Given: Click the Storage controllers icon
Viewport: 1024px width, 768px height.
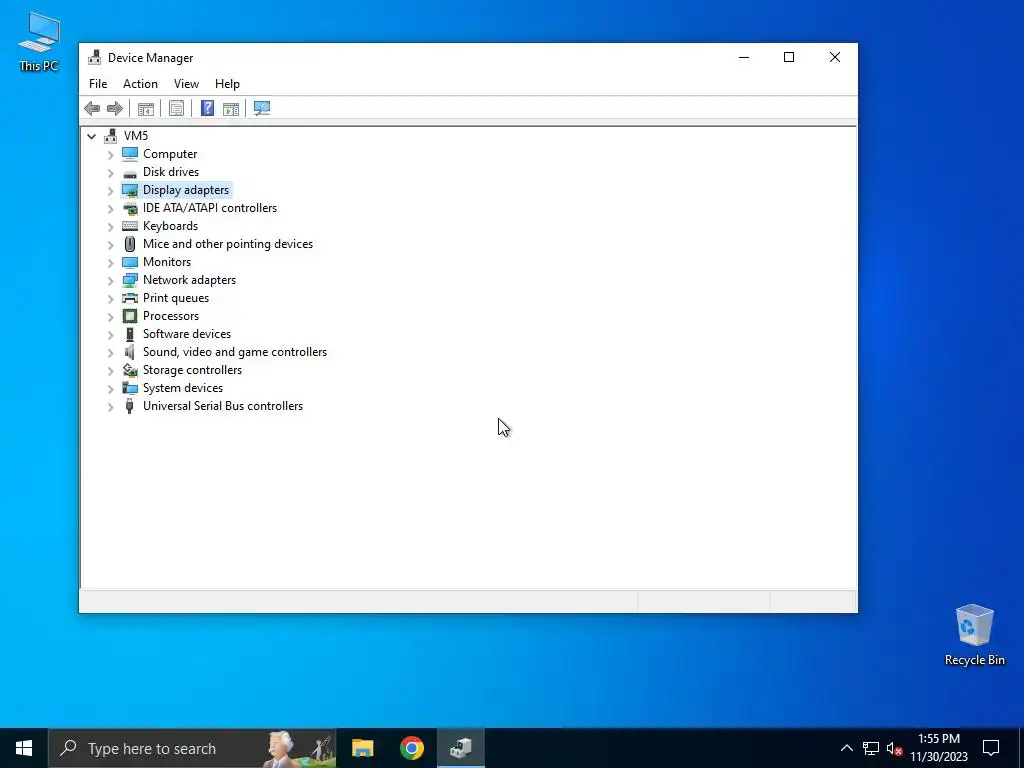Looking at the screenshot, I should [x=130, y=370].
